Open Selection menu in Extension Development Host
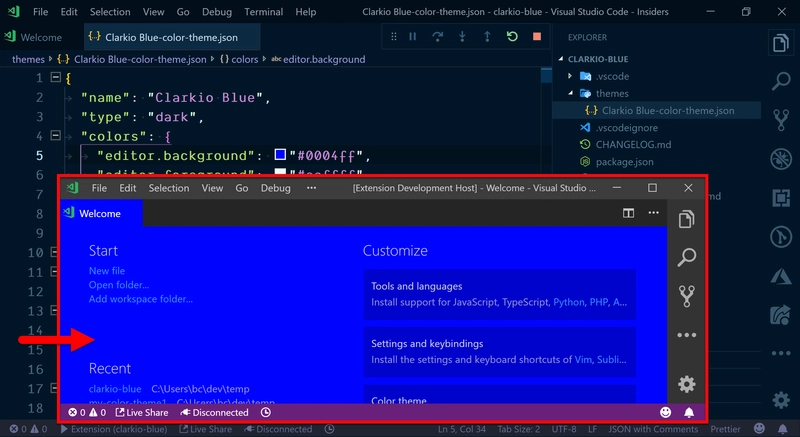800x437 pixels. 169,188
